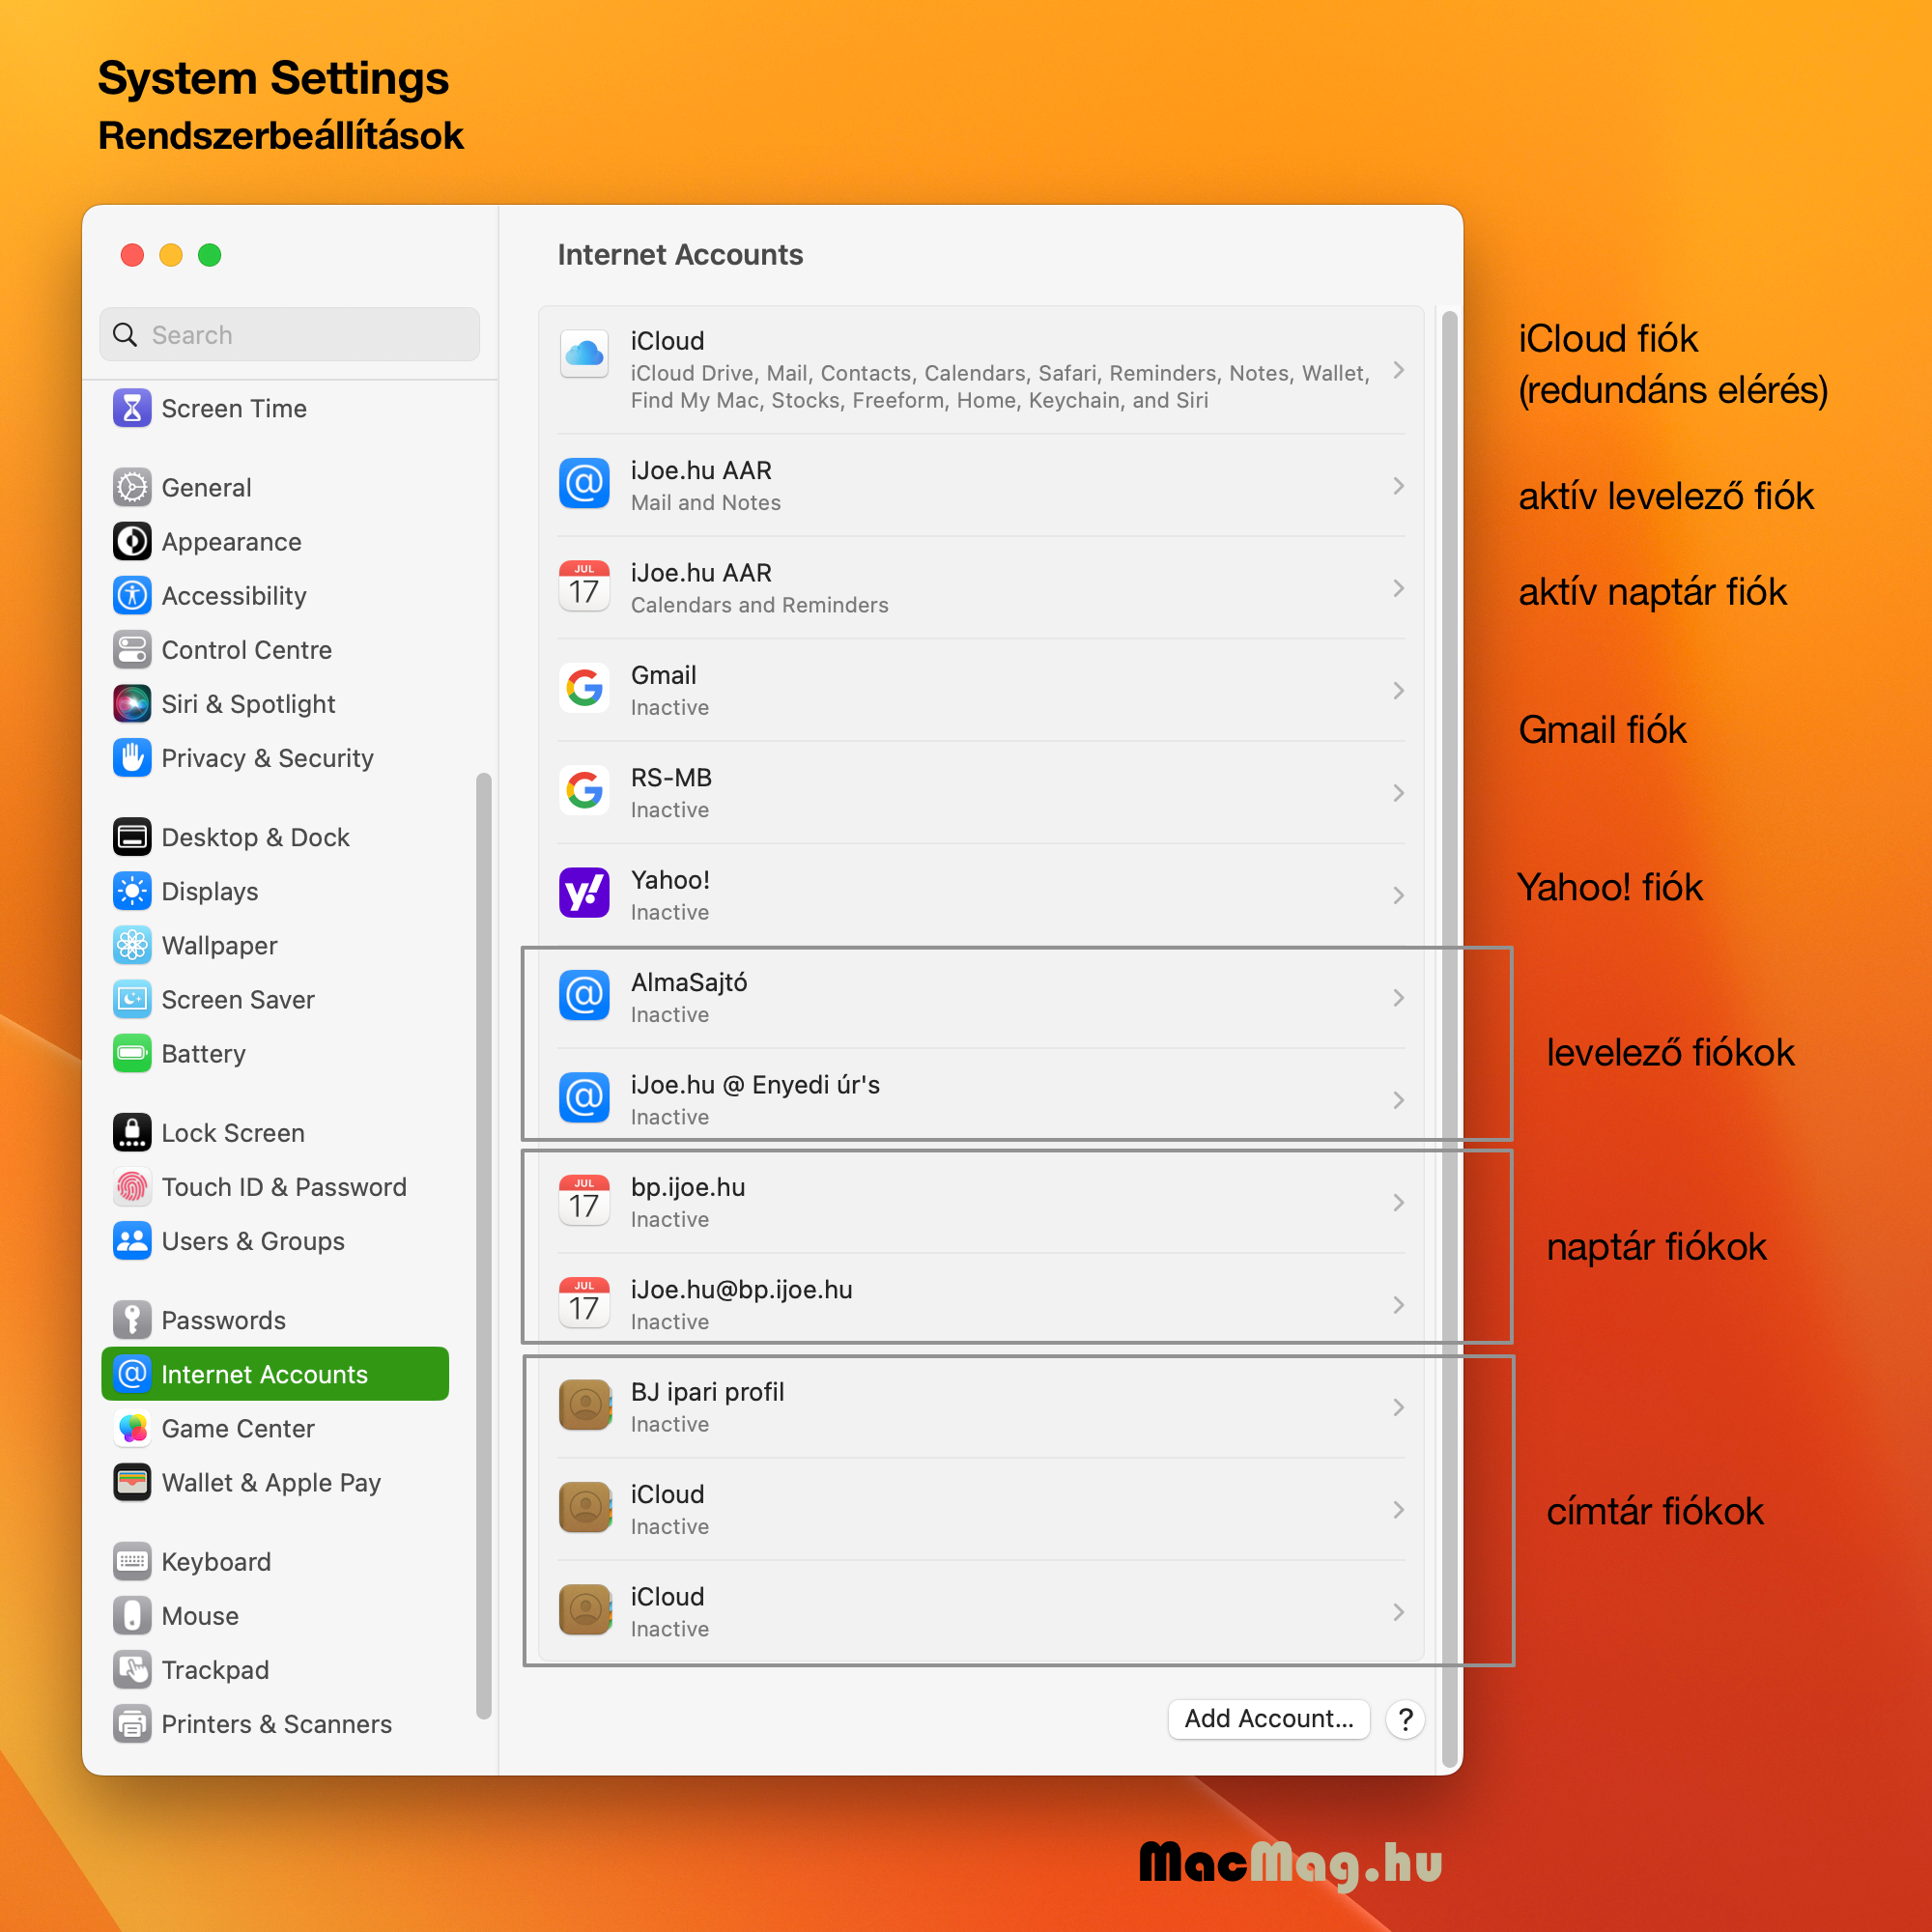
Task: Open Passwords label in the sidebar
Action: 223,1320
